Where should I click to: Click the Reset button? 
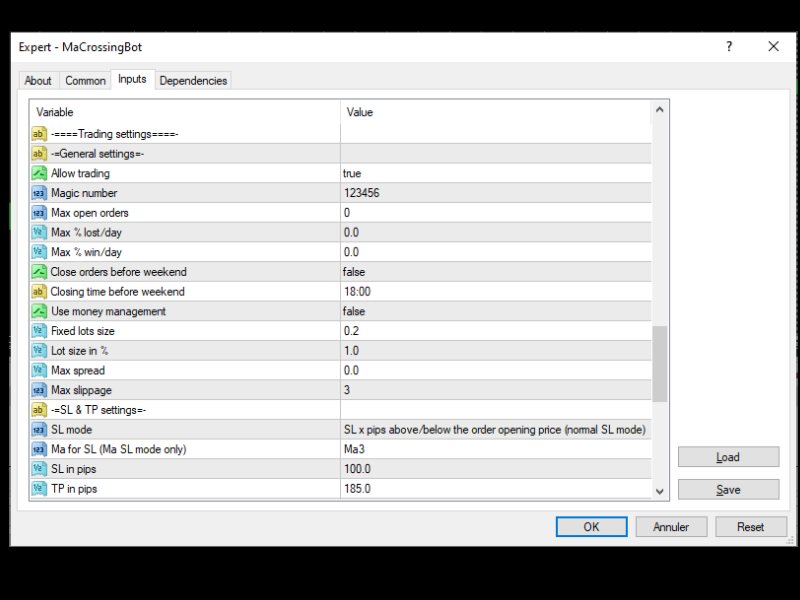click(x=751, y=527)
